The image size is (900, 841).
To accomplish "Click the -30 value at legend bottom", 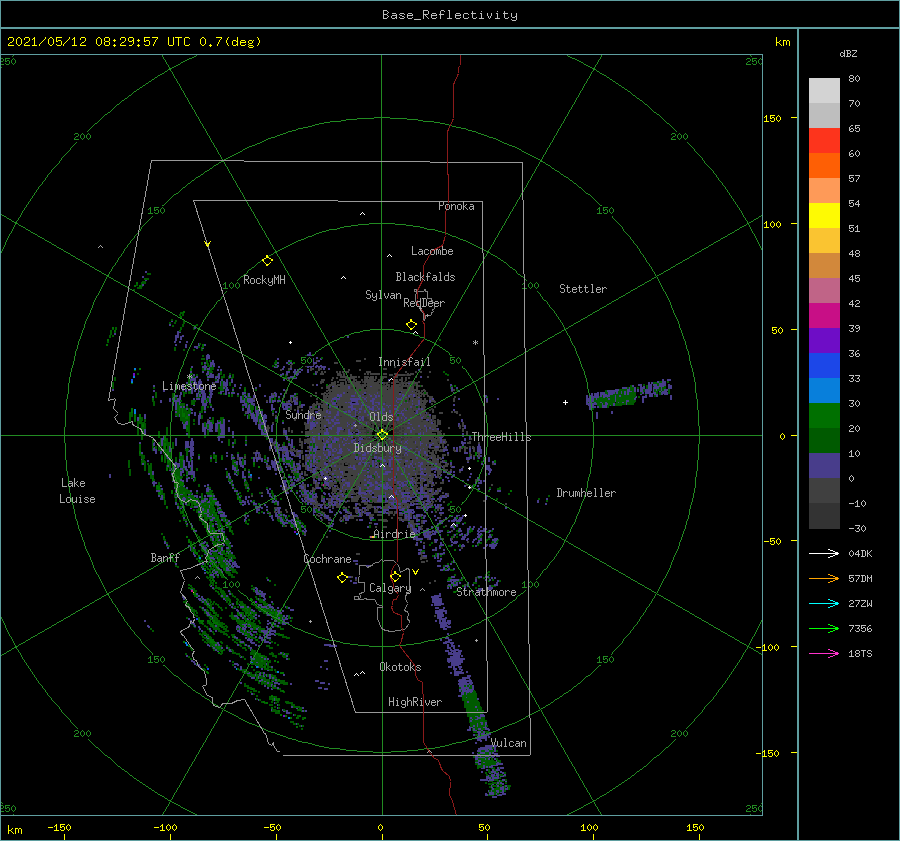I will pyautogui.click(x=858, y=529).
